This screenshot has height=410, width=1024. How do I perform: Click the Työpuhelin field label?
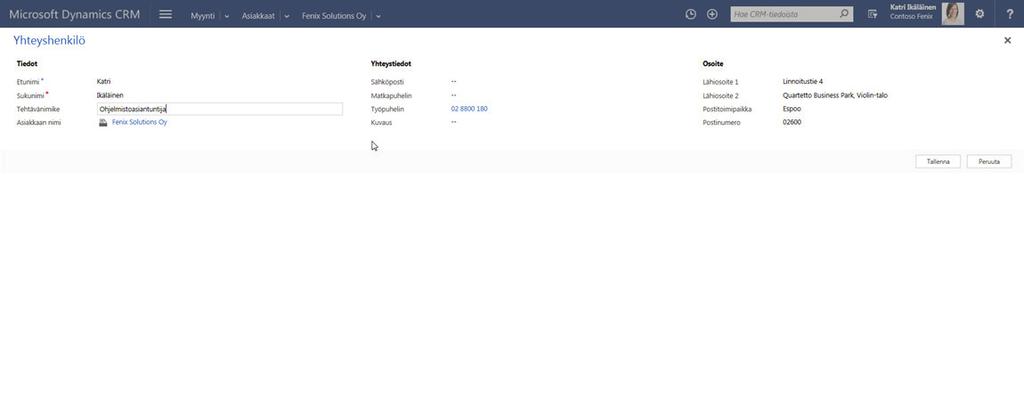[x=387, y=109]
